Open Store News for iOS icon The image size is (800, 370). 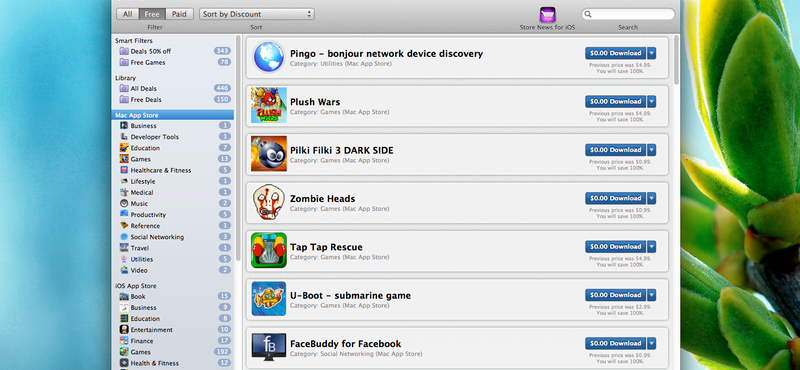pos(547,14)
